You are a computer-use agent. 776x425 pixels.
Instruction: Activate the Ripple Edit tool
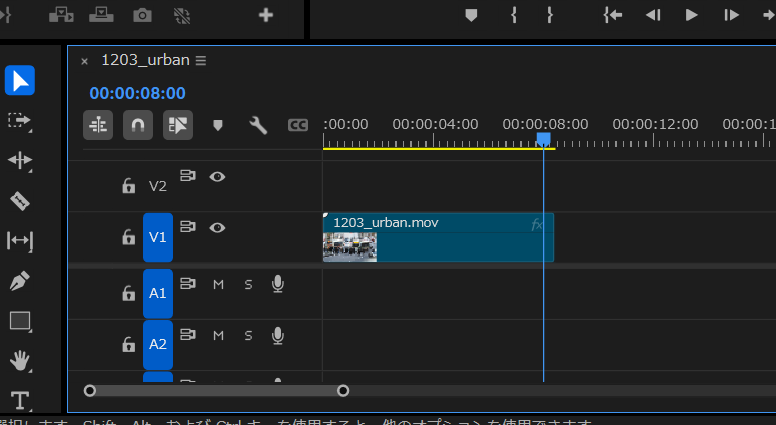(x=20, y=161)
